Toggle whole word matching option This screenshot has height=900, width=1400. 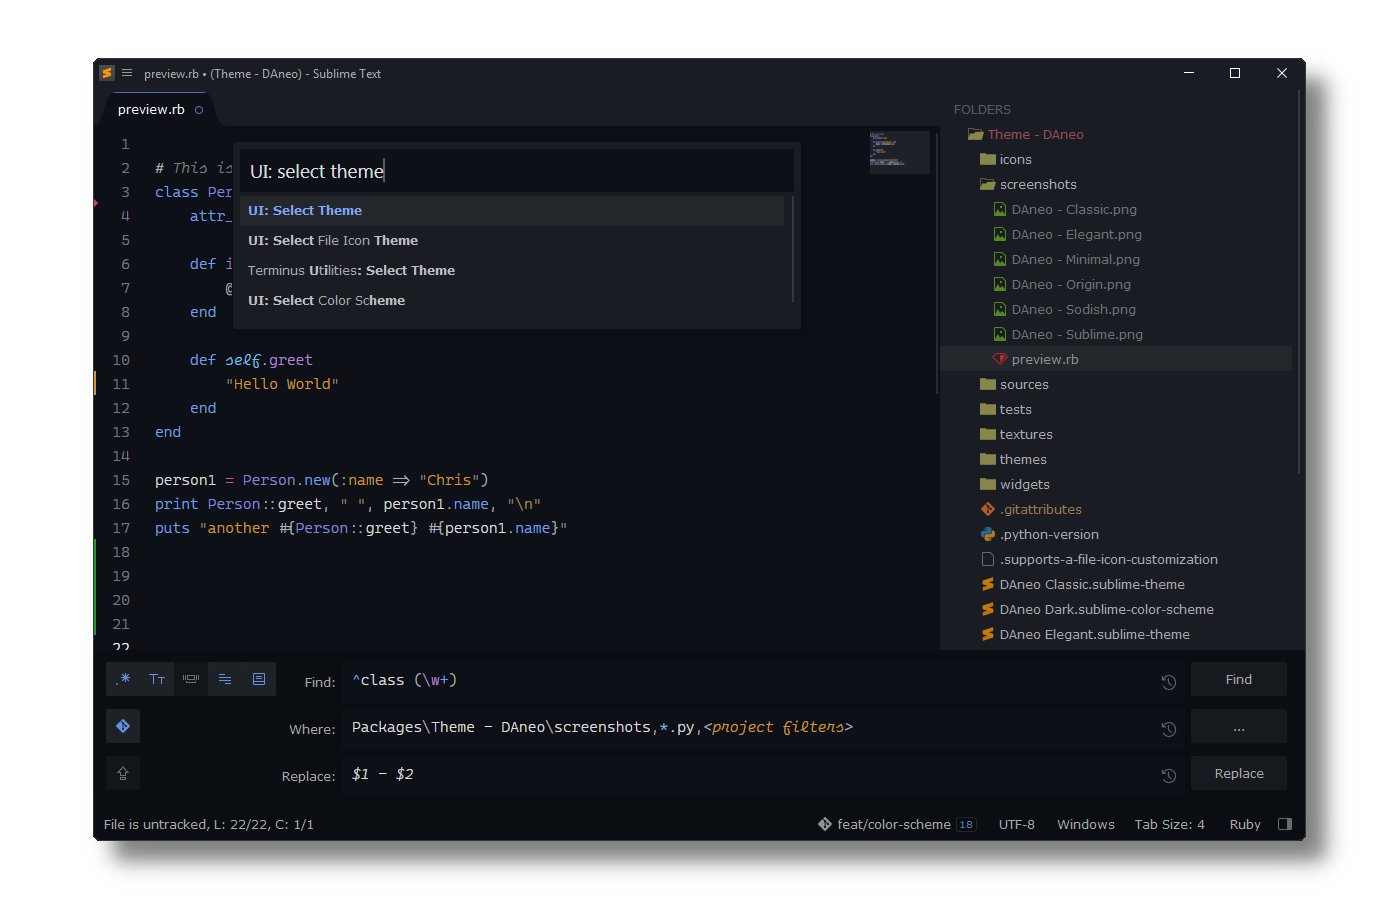191,679
